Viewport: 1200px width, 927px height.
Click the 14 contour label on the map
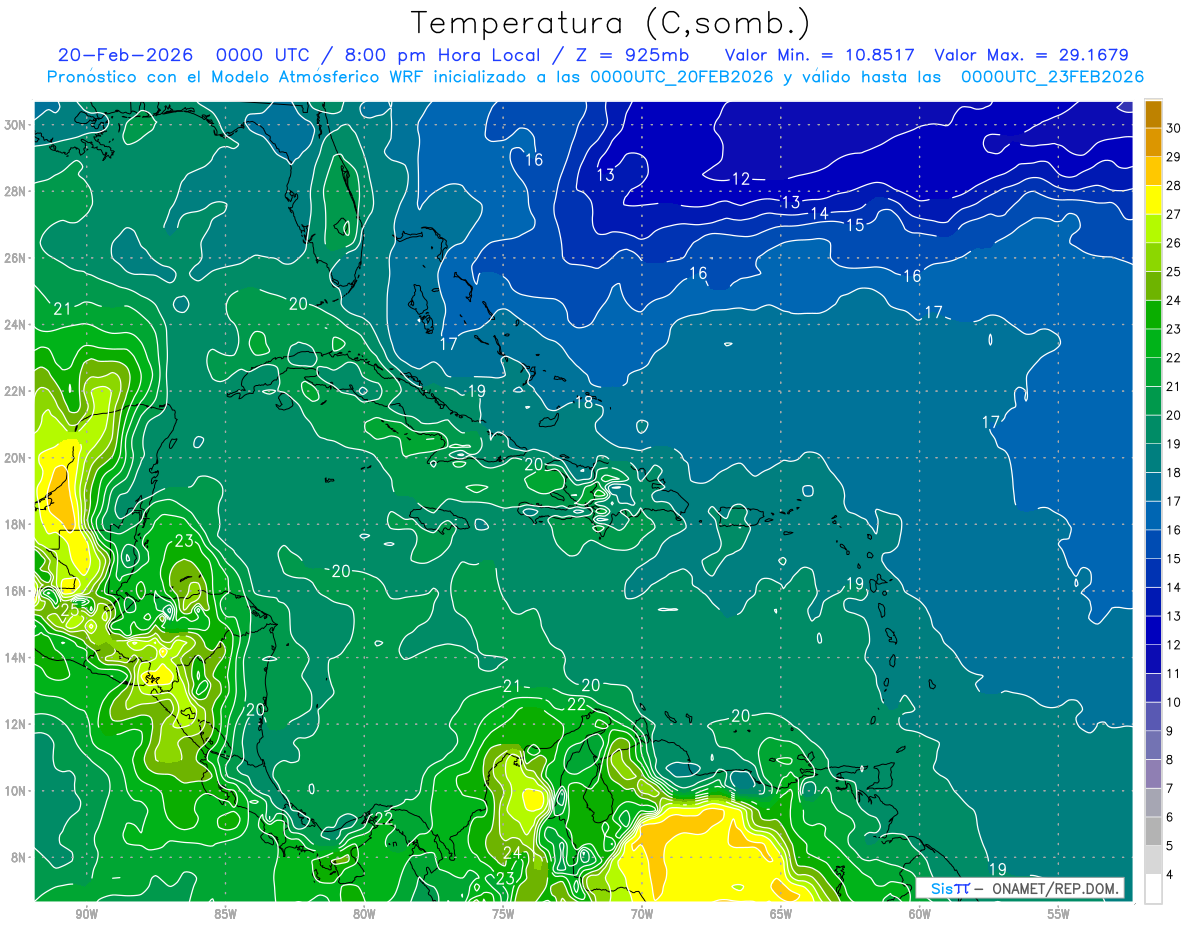[820, 213]
